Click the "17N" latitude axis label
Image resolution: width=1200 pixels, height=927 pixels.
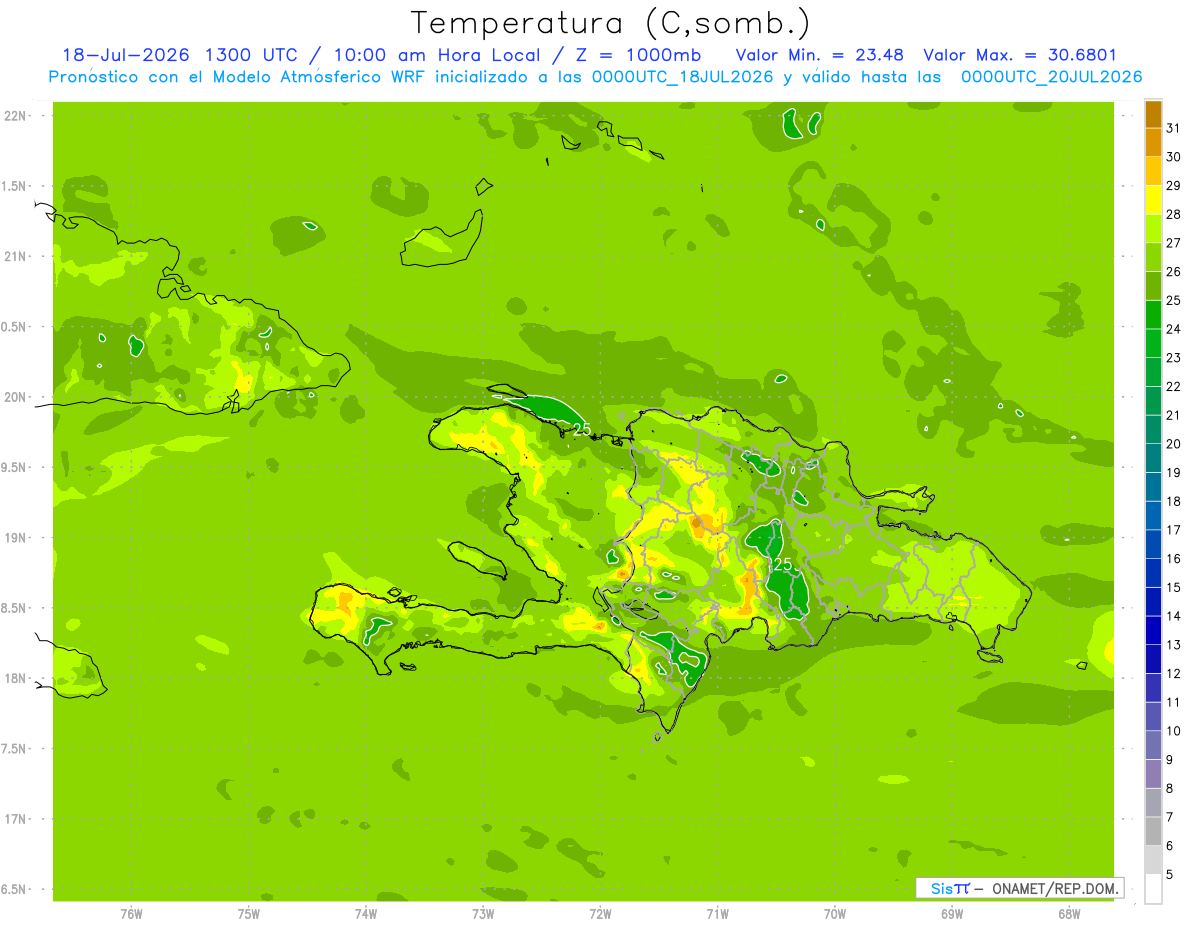pos(15,819)
